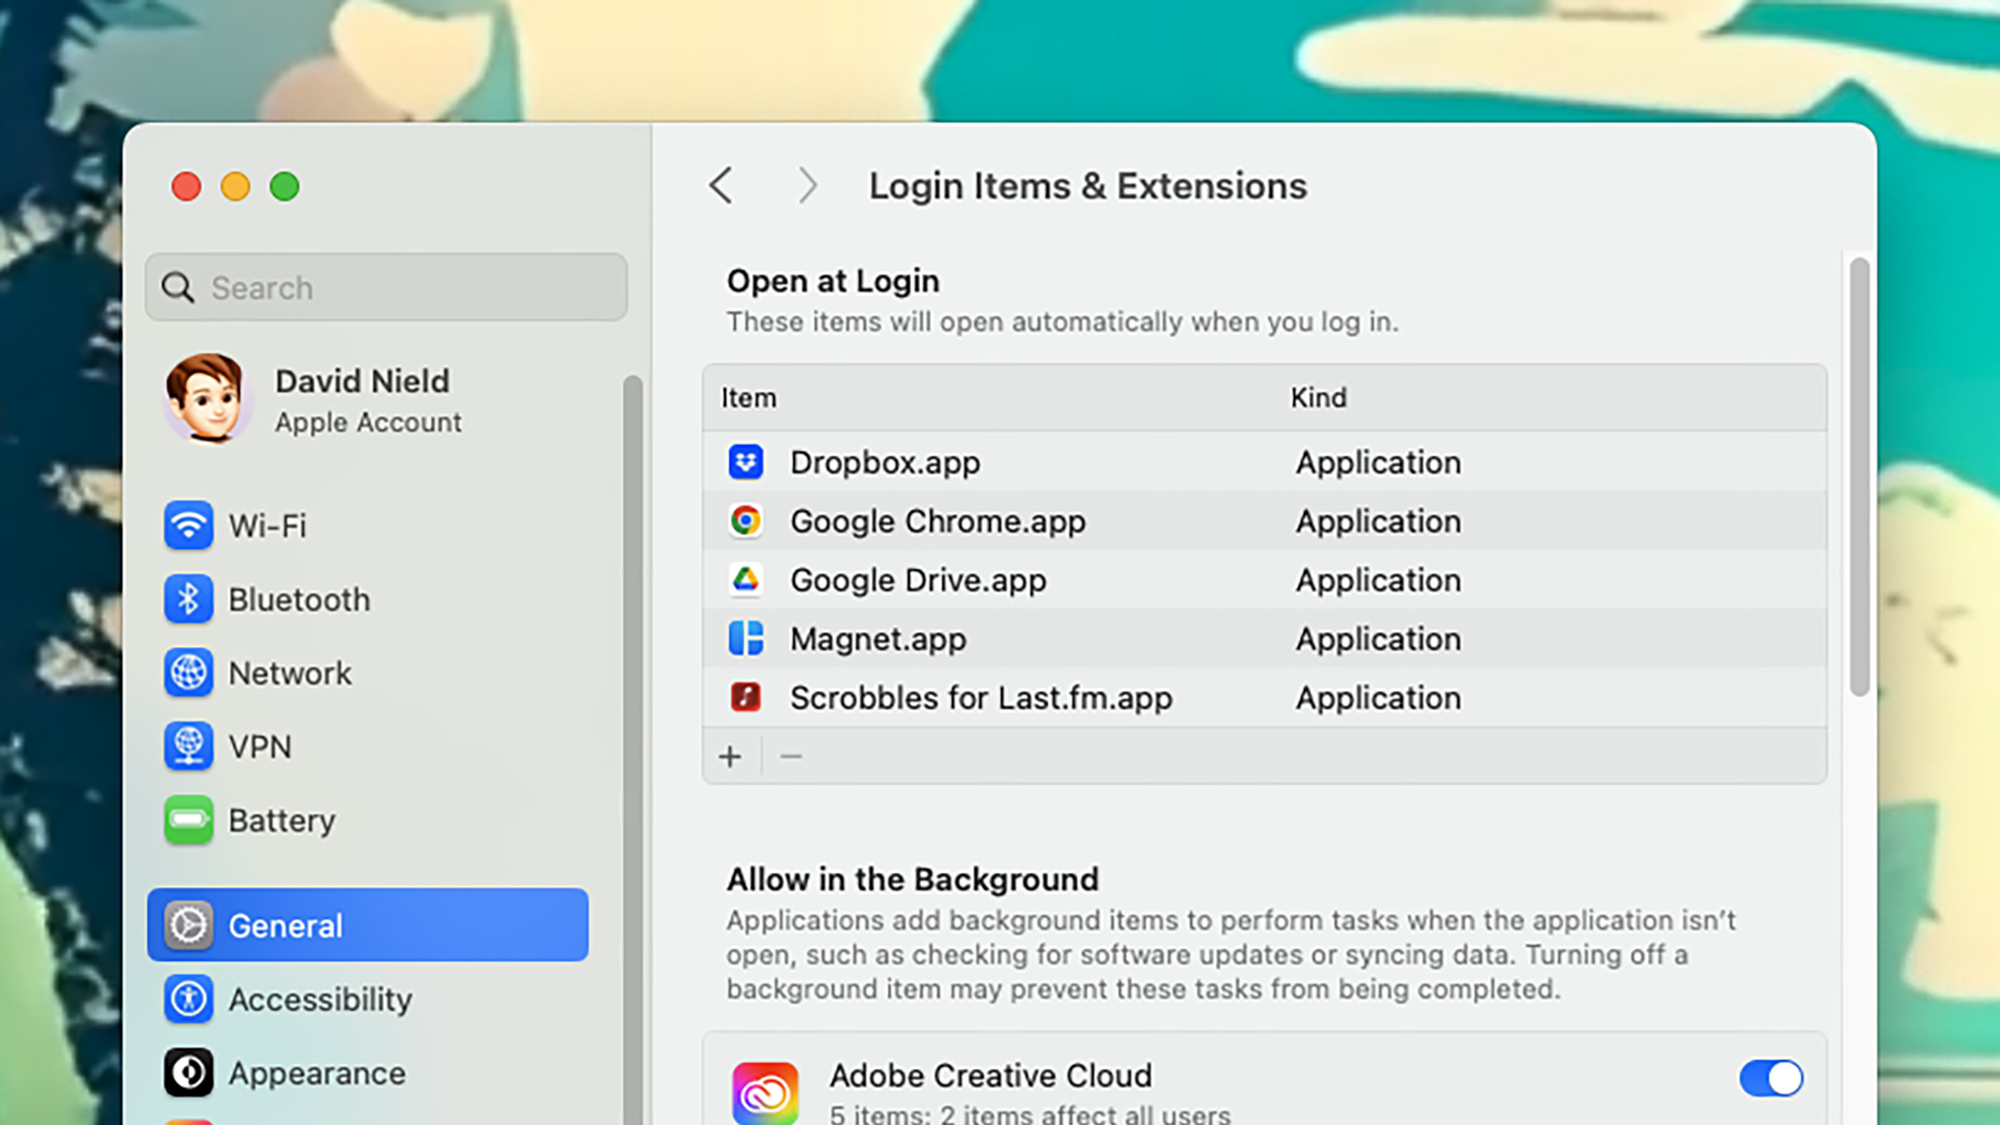The height and width of the screenshot is (1125, 2000).
Task: Remove a login item with the minus button
Action: (791, 757)
